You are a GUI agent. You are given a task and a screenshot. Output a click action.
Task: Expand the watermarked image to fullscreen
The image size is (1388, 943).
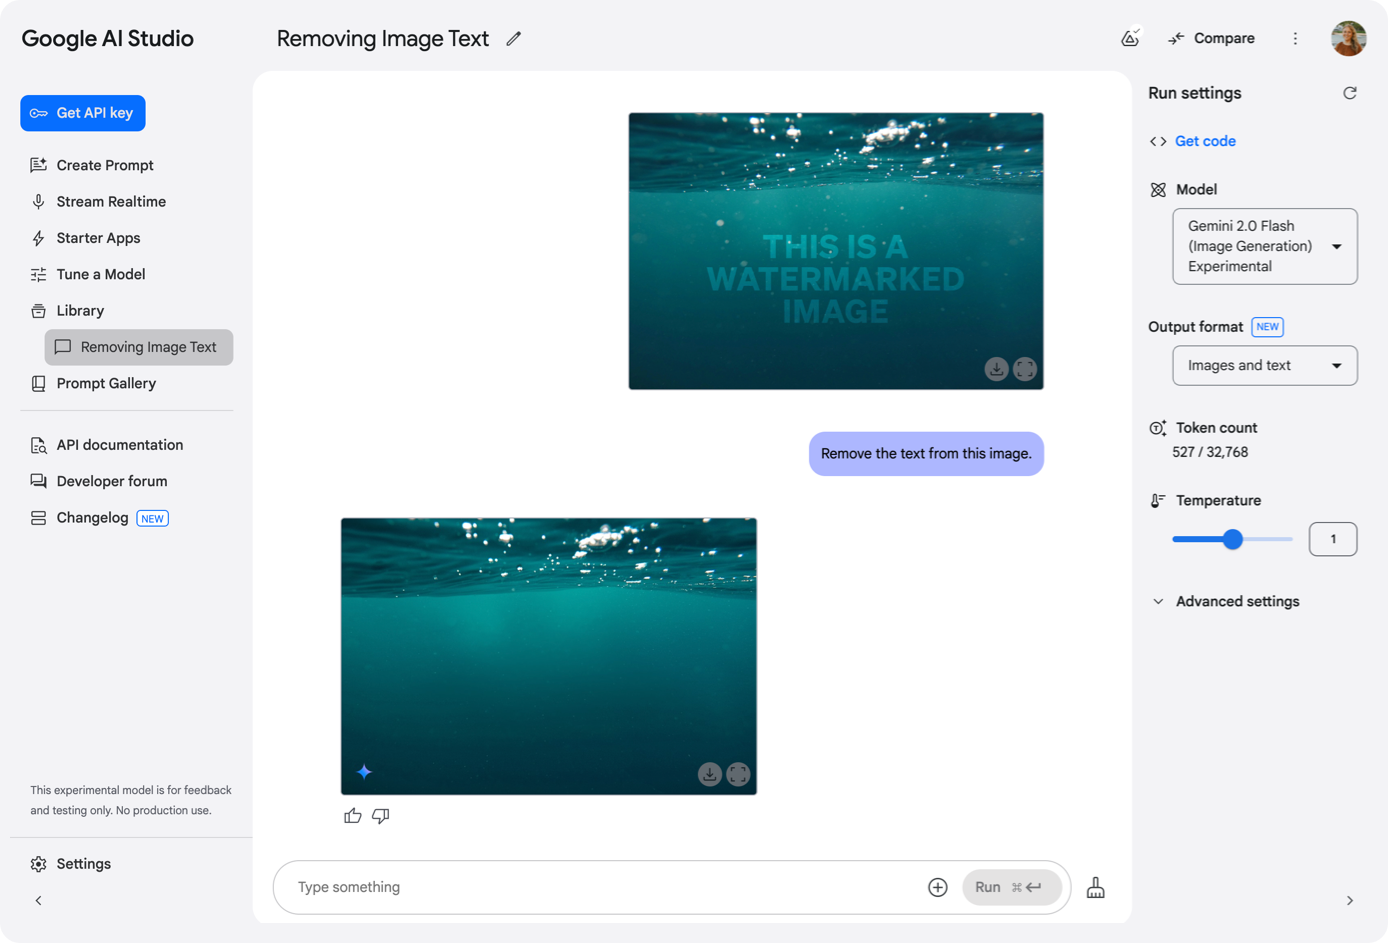(1025, 369)
